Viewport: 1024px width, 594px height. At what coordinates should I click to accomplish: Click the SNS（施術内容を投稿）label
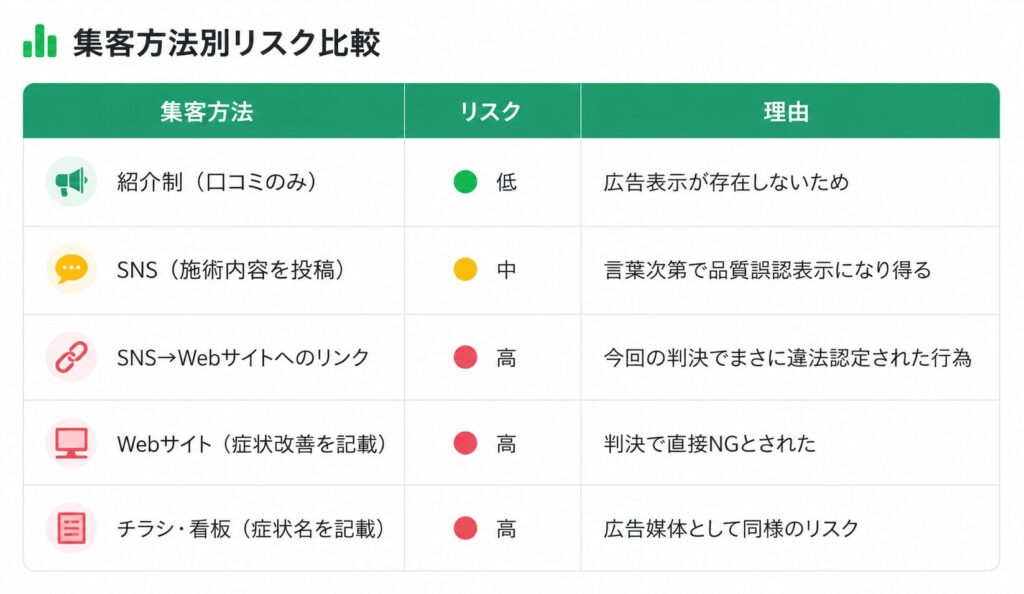tap(231, 270)
